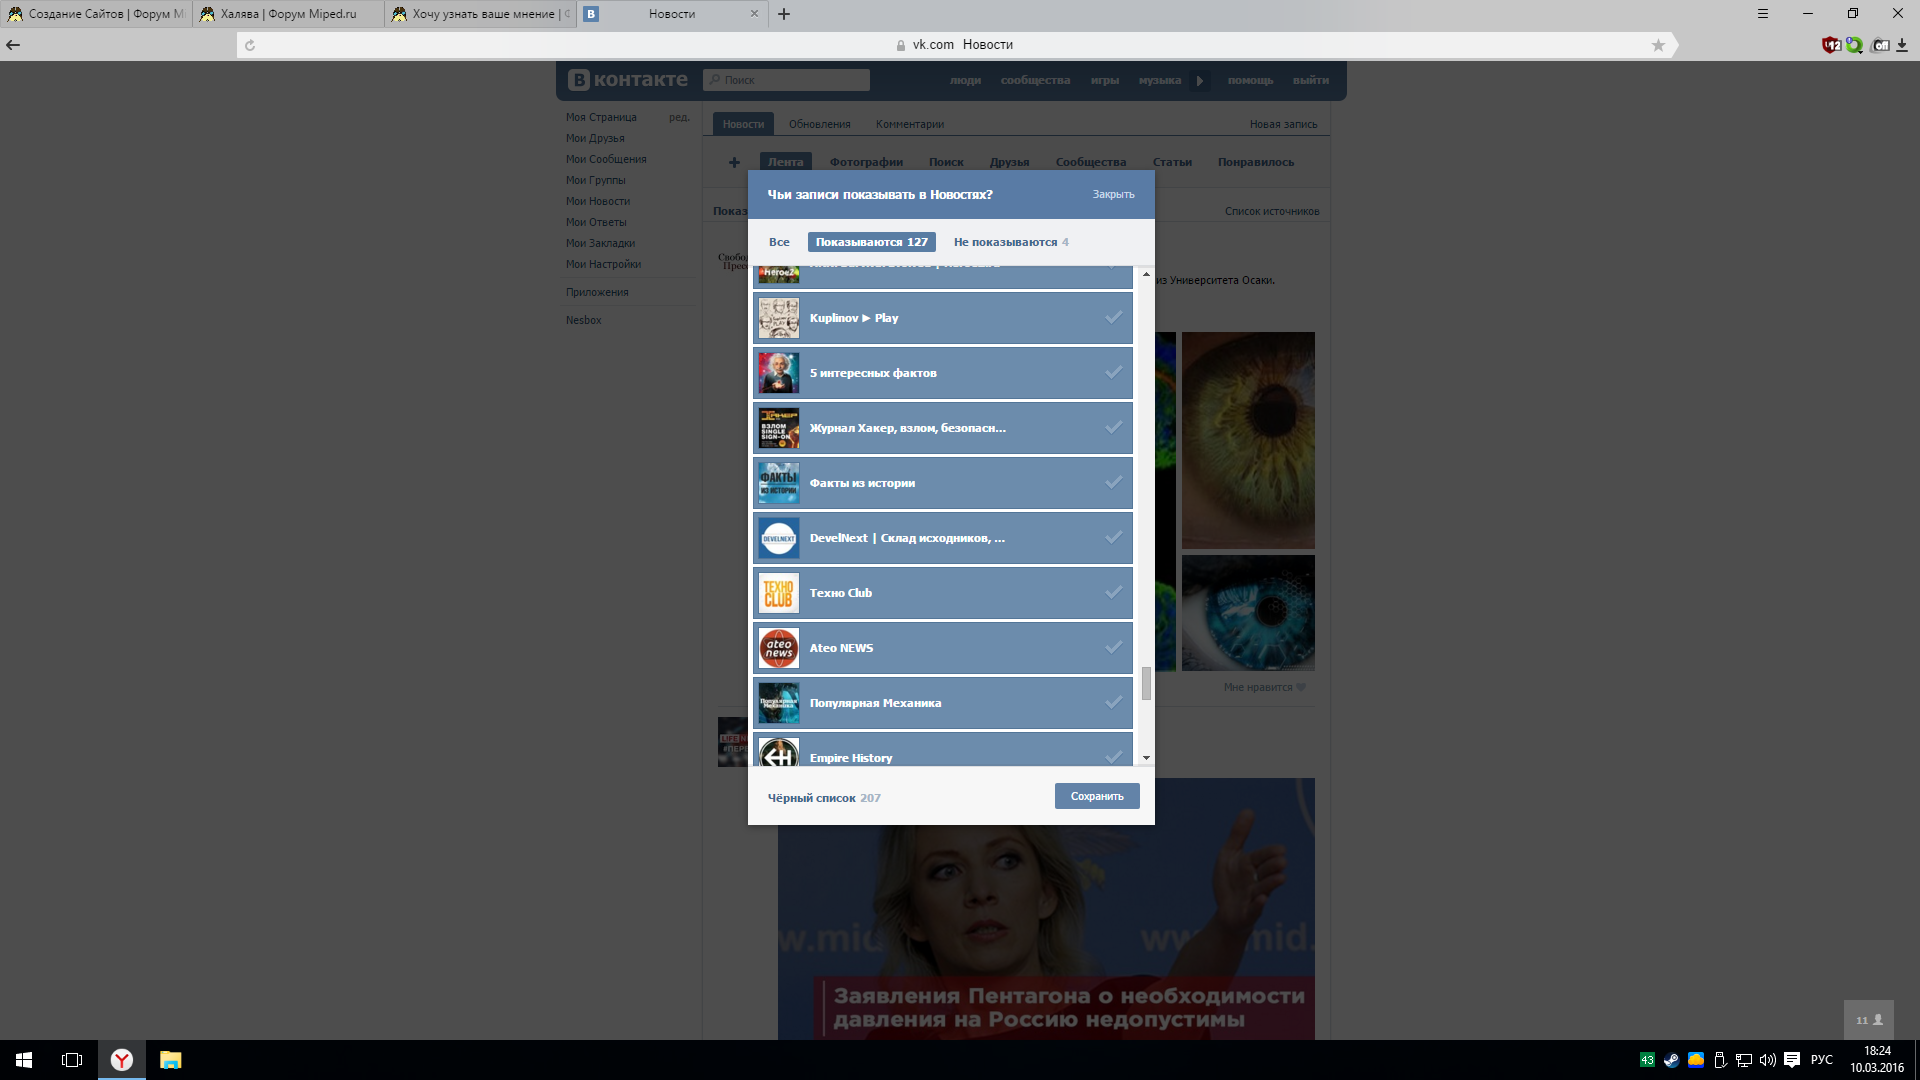The image size is (1920, 1080).
Task: Click the Ateo NEWS group avatar
Action: (778, 648)
